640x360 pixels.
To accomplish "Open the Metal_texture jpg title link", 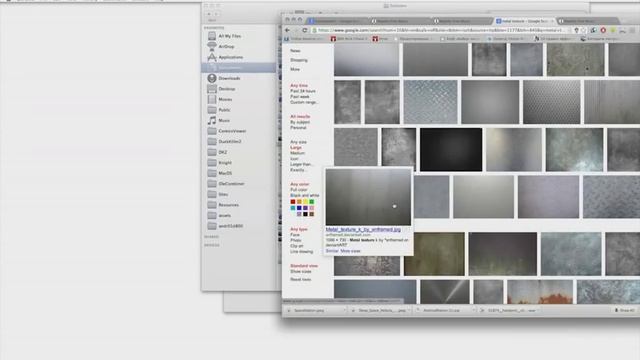I will (x=363, y=229).
